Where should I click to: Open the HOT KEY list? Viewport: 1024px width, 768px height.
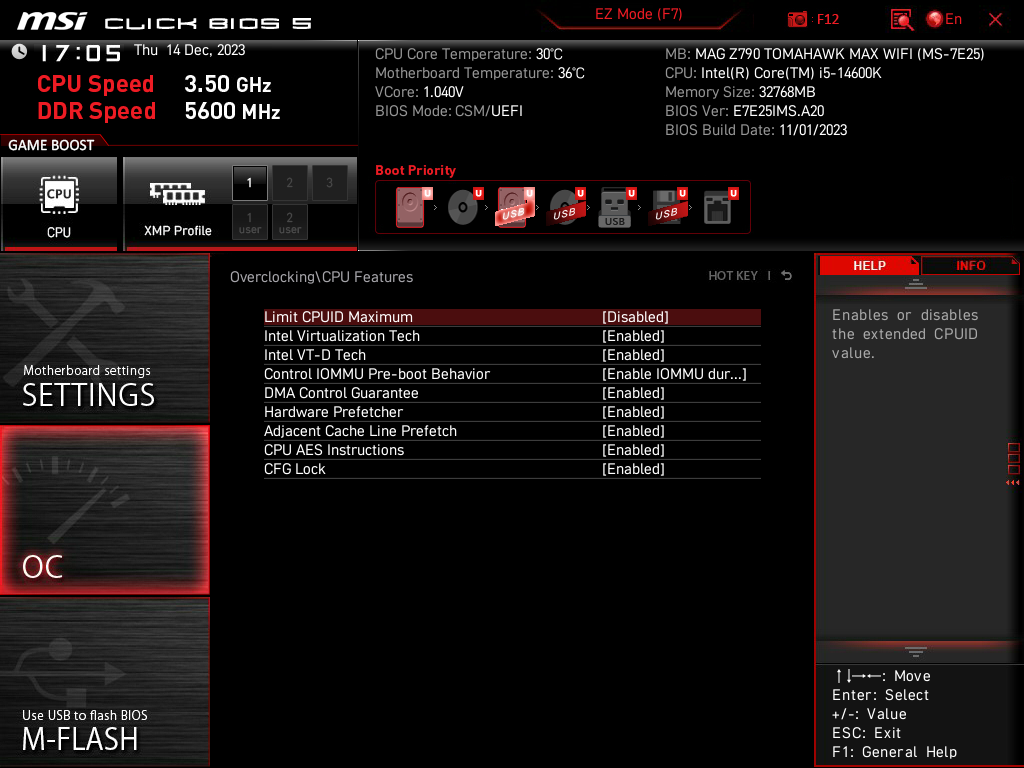[733, 276]
